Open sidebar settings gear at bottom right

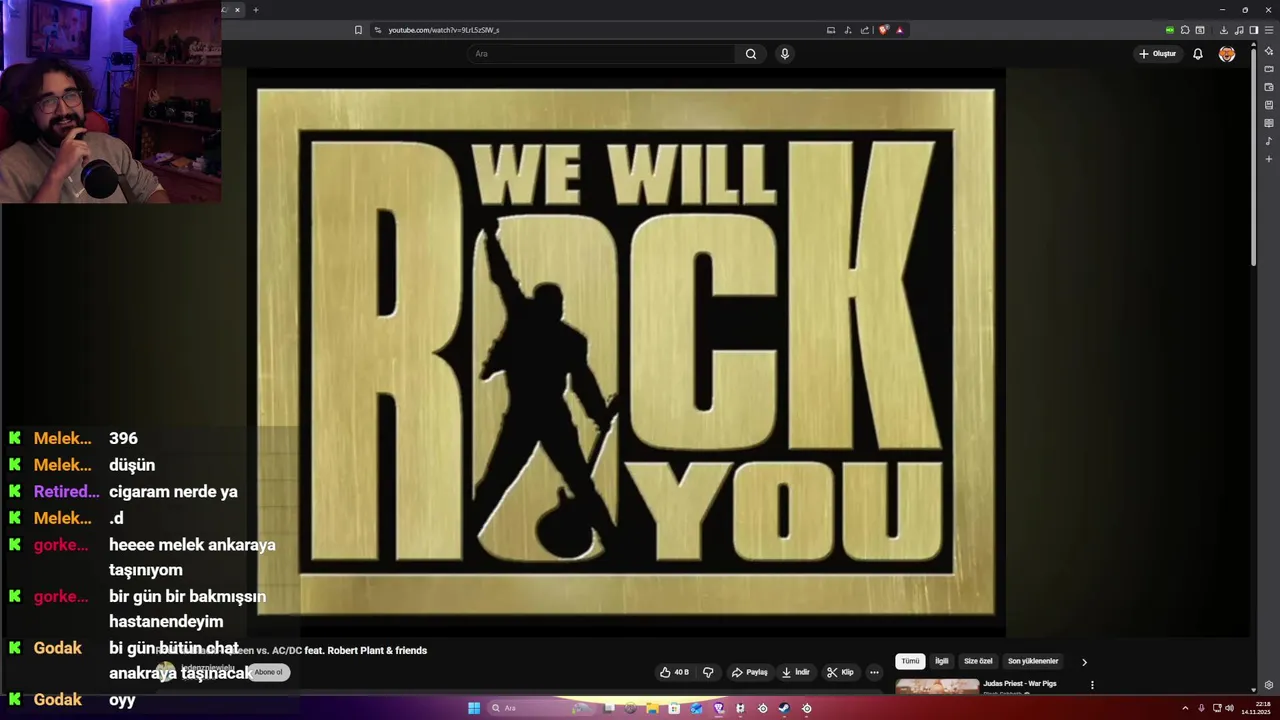[x=1269, y=685]
